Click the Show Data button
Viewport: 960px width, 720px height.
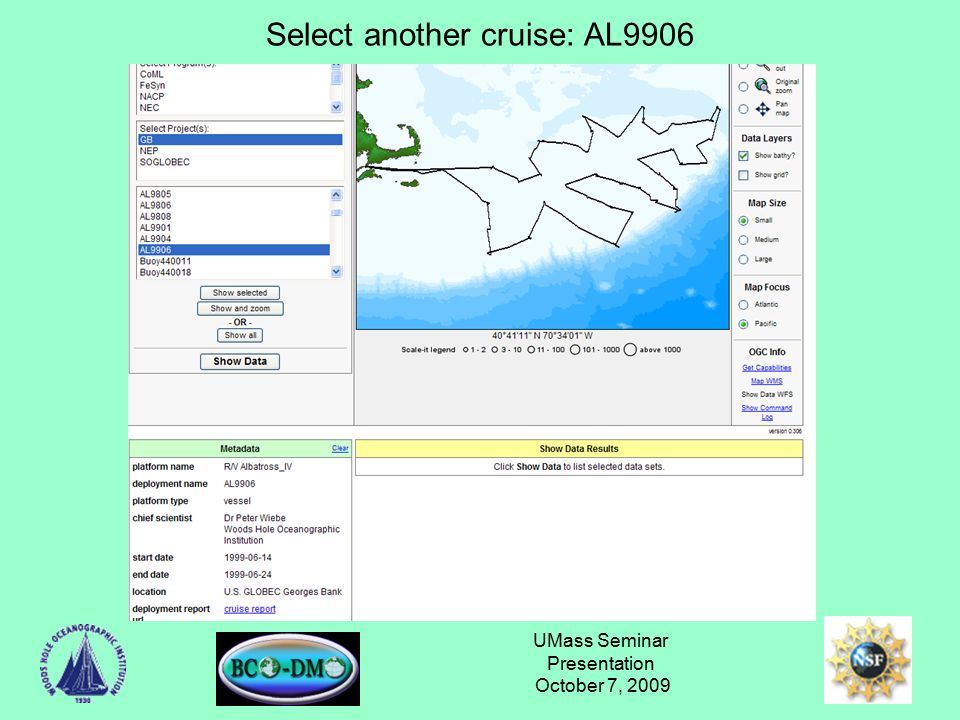240,361
